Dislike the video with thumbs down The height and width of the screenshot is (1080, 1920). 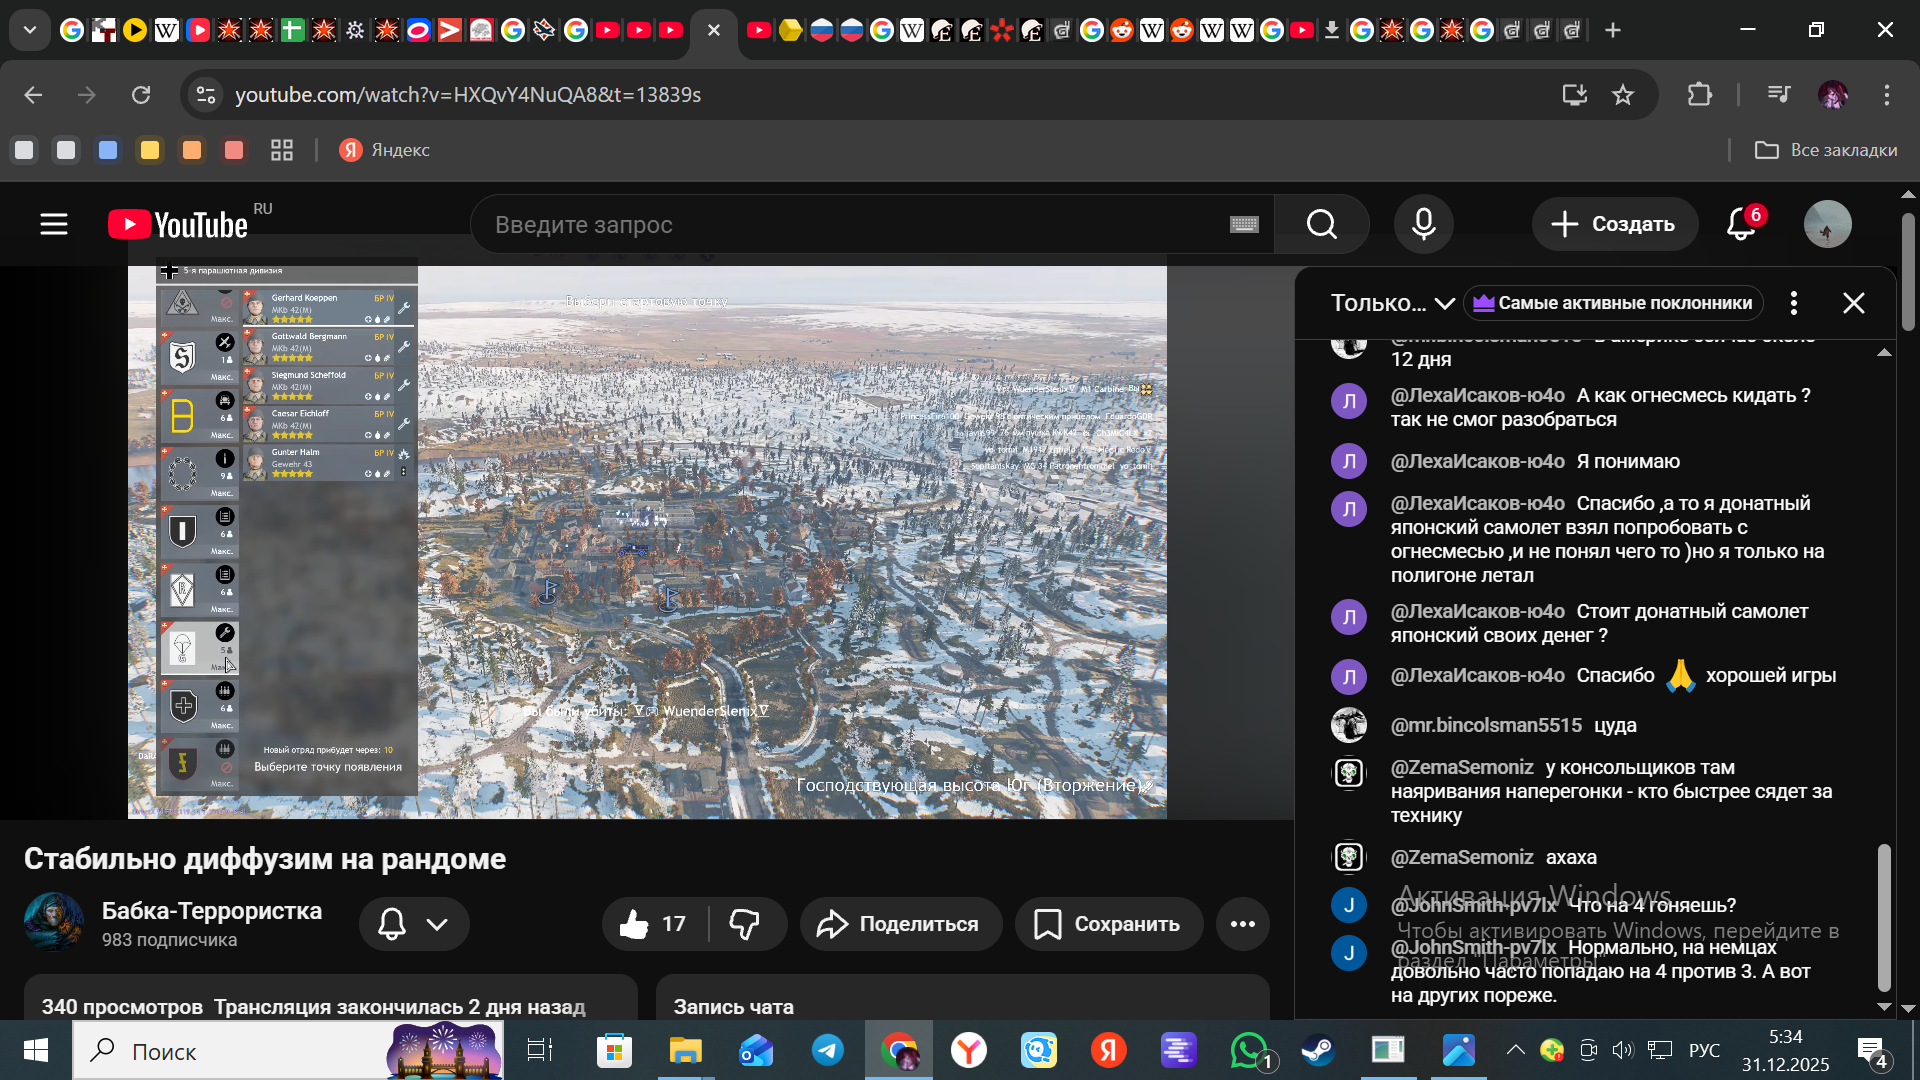point(745,924)
